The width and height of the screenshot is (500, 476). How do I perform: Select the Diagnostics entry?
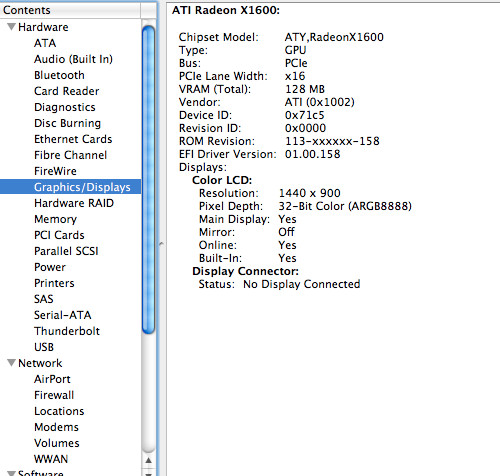click(x=65, y=107)
